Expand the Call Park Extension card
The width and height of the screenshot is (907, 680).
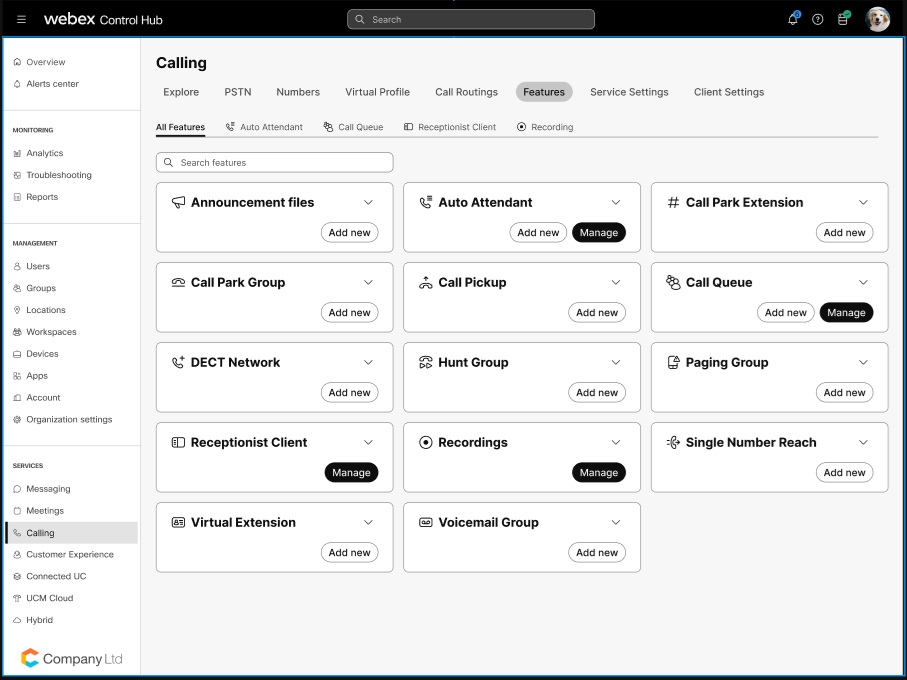click(864, 202)
